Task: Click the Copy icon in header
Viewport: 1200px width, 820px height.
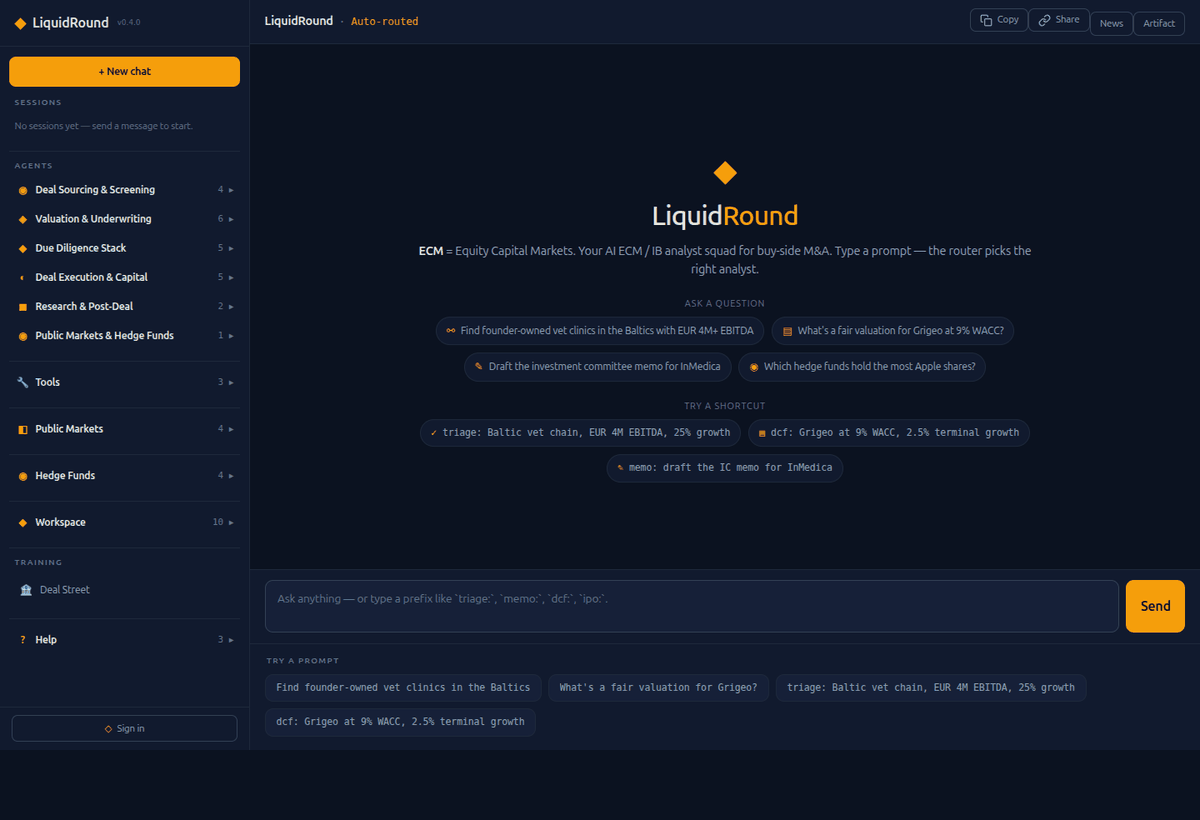Action: pyautogui.click(x=986, y=20)
